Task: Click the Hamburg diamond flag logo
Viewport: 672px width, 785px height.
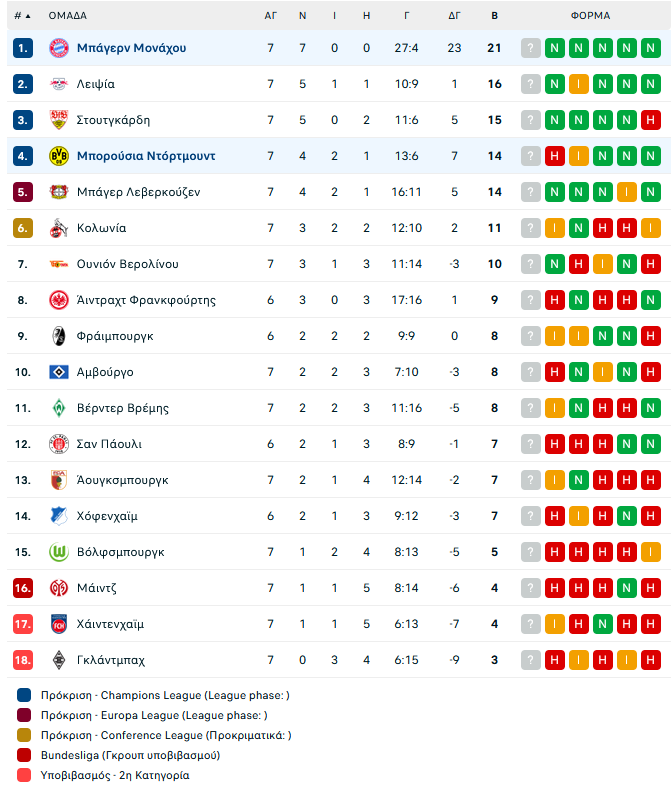Action: click(57, 372)
